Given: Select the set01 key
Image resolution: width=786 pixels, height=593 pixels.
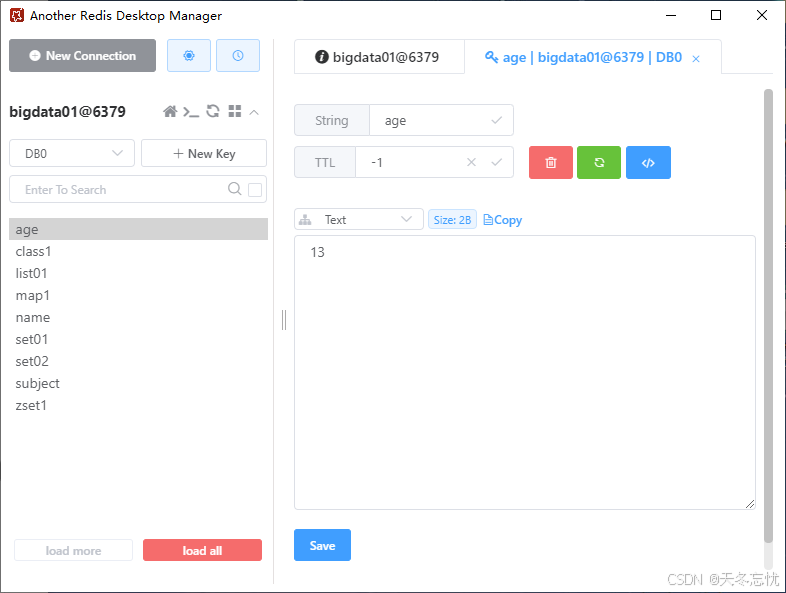Looking at the screenshot, I should pyautogui.click(x=138, y=339).
